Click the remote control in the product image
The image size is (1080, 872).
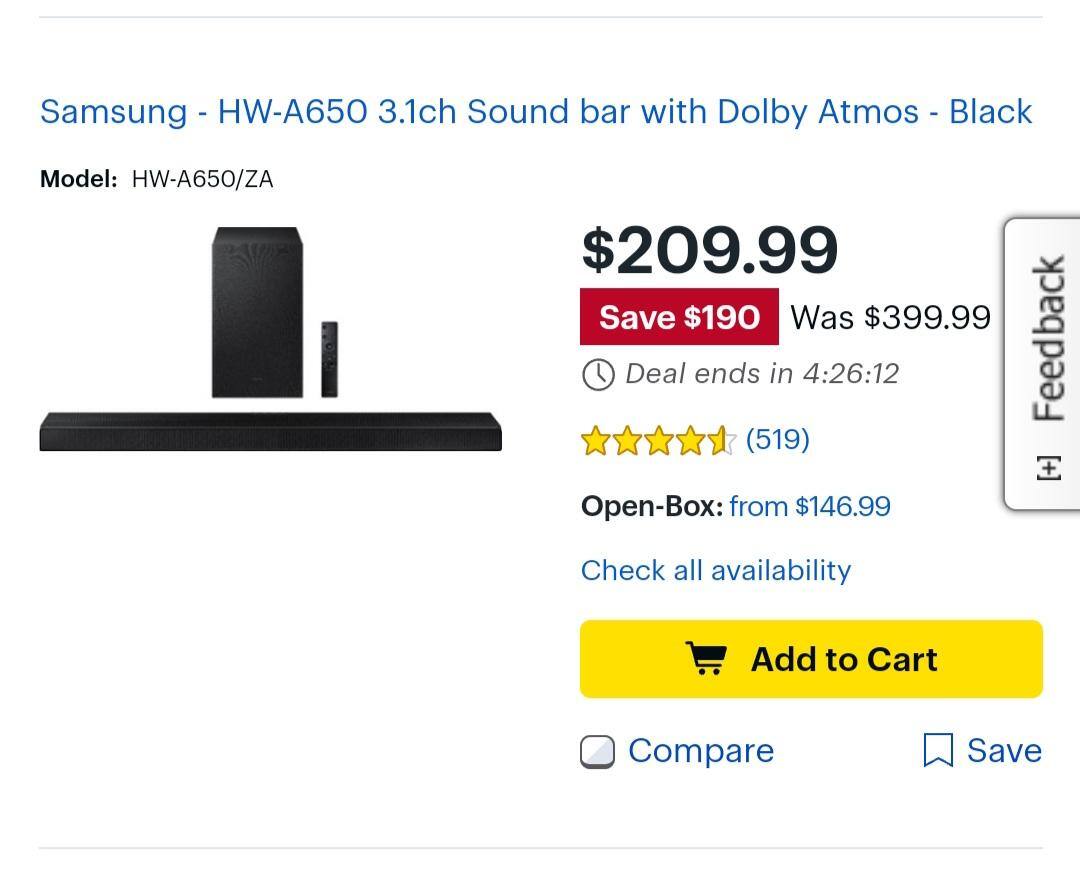coord(329,357)
